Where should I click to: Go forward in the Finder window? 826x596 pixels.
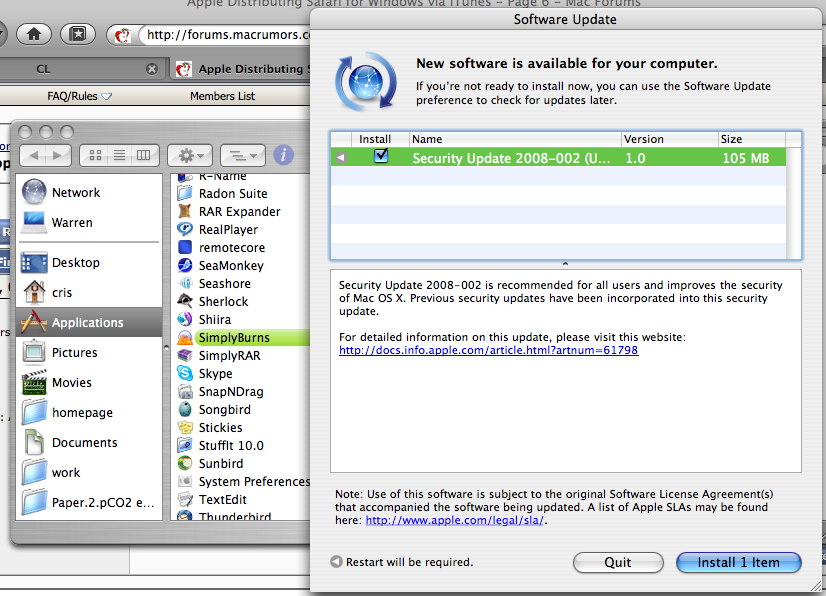point(59,155)
